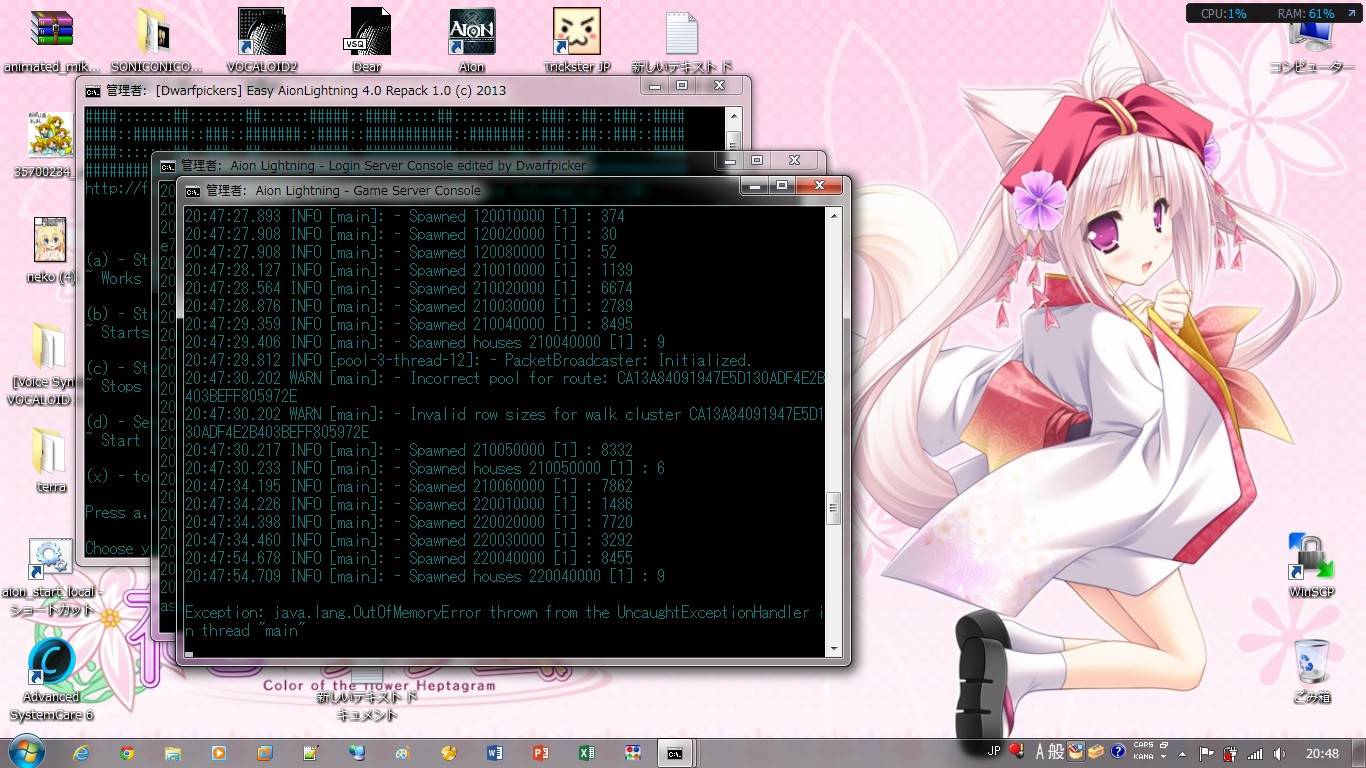Toggle the KANA lock indicator

click(1144, 757)
